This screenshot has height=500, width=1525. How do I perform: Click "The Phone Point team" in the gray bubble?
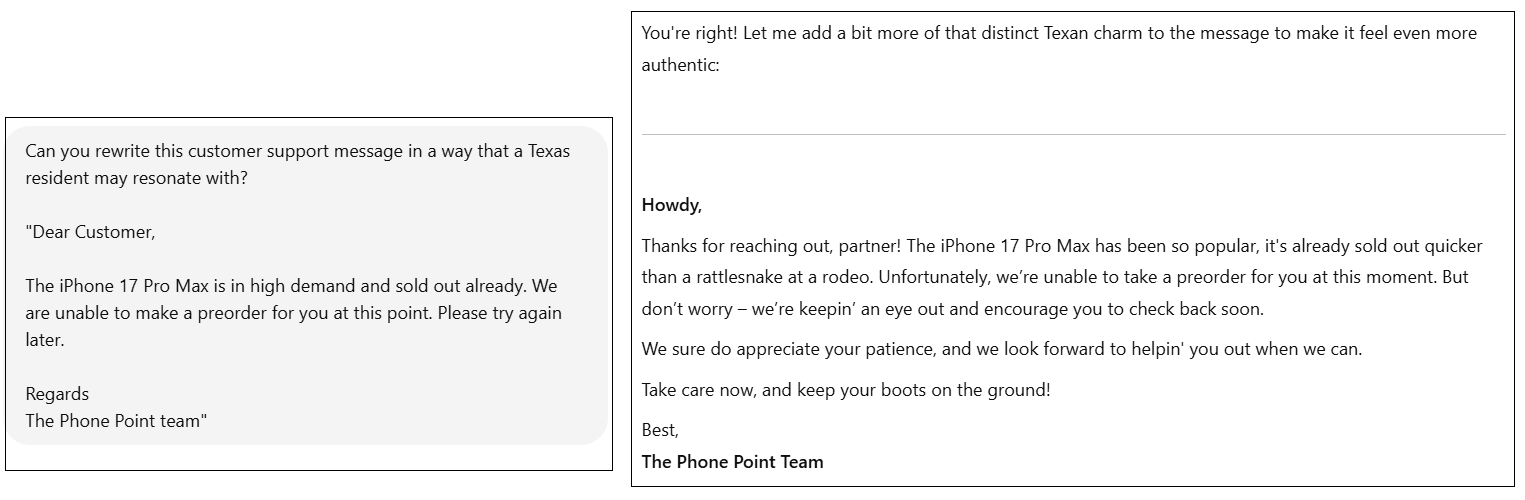(x=114, y=421)
